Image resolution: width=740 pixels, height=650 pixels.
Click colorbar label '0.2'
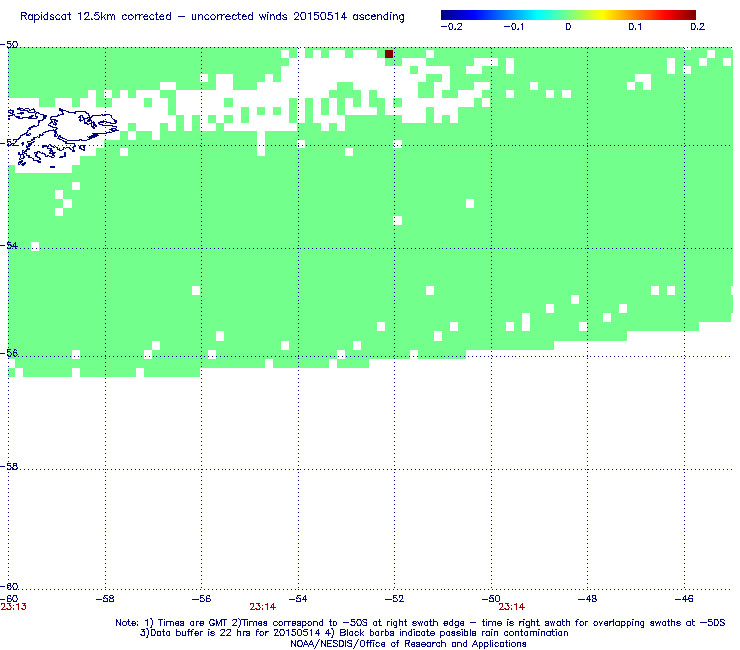click(697, 27)
